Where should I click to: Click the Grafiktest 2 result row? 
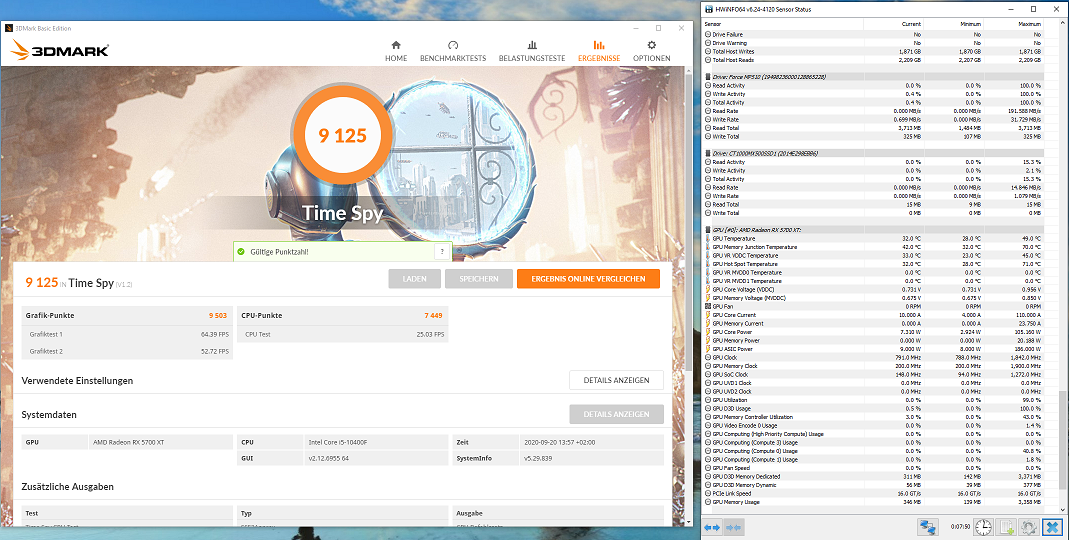pyautogui.click(x=127, y=351)
